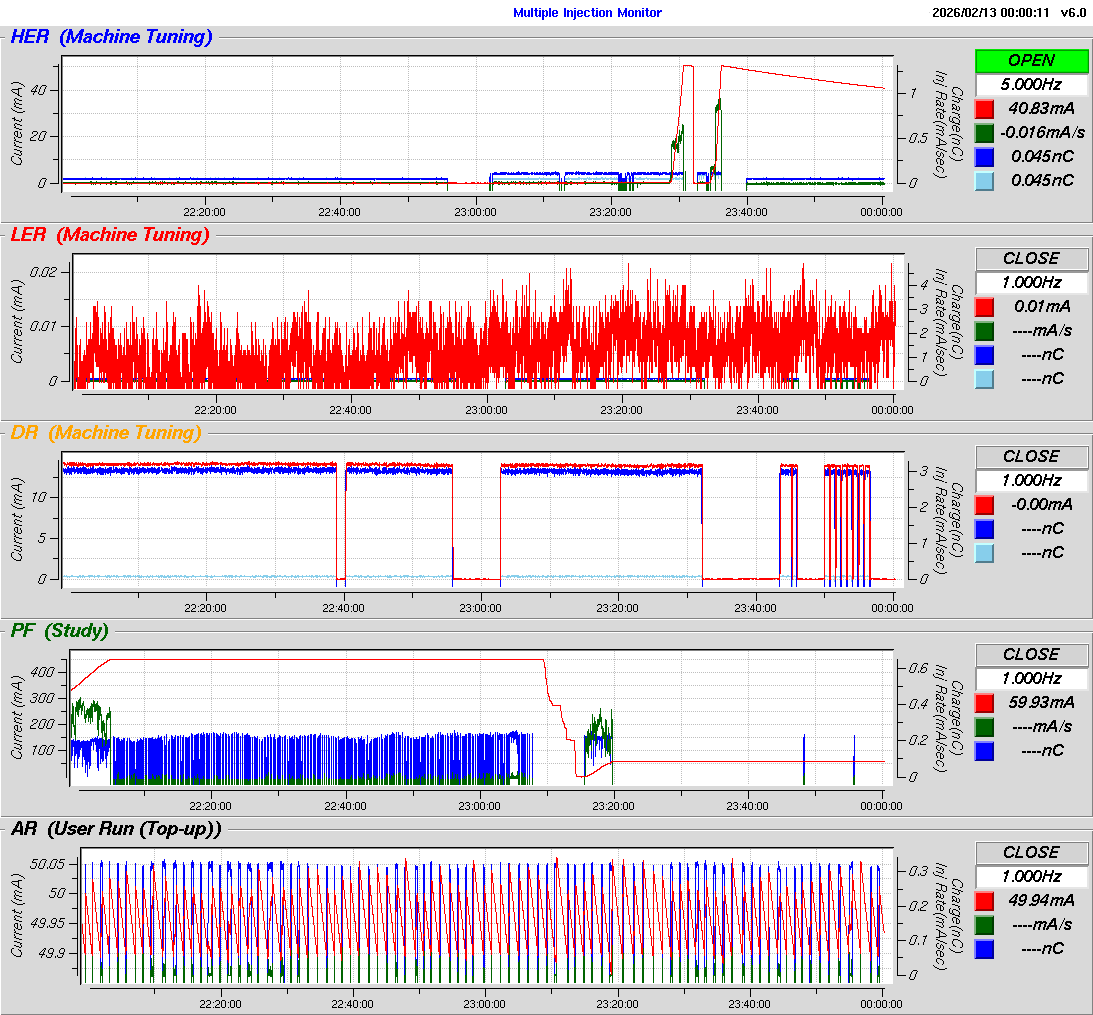
Task: Click the AR (User Run (Top-up)) title
Action: tap(115, 828)
